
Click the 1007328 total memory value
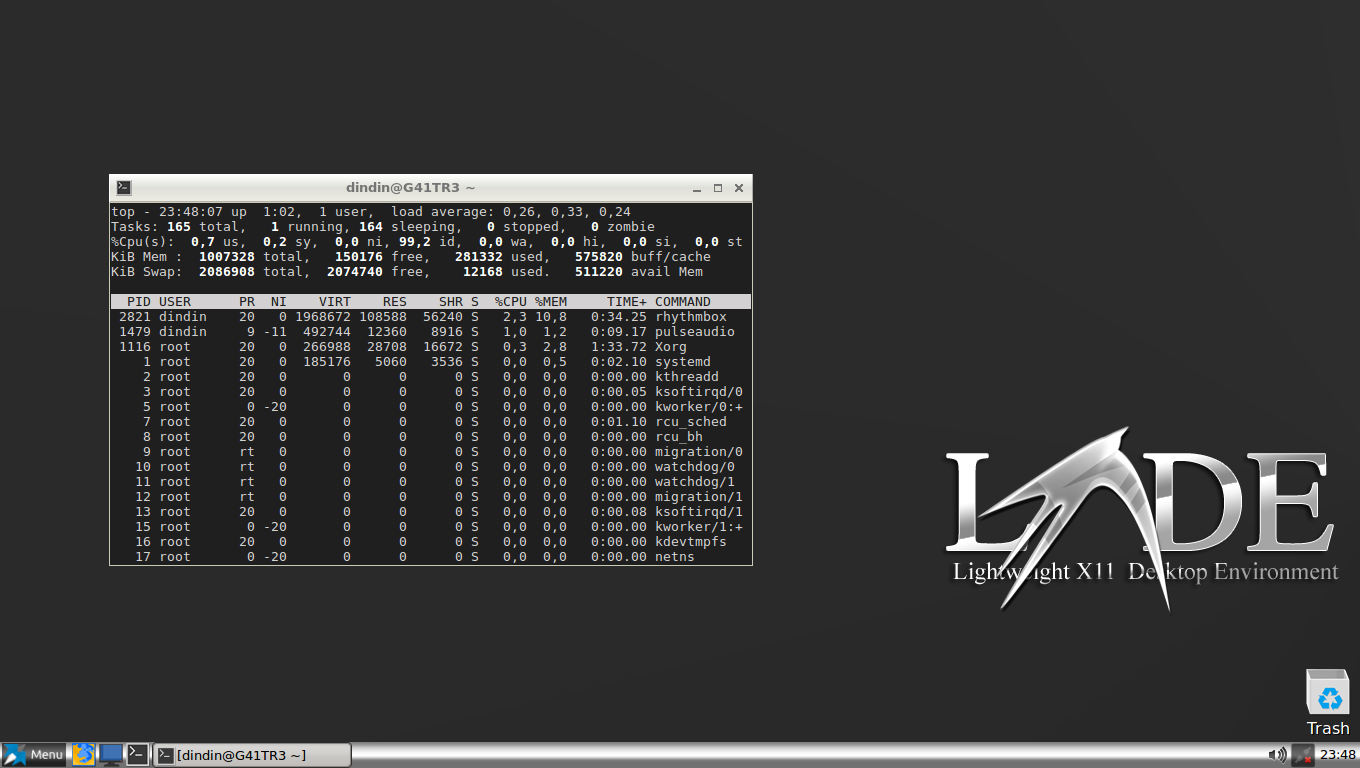tap(227, 257)
